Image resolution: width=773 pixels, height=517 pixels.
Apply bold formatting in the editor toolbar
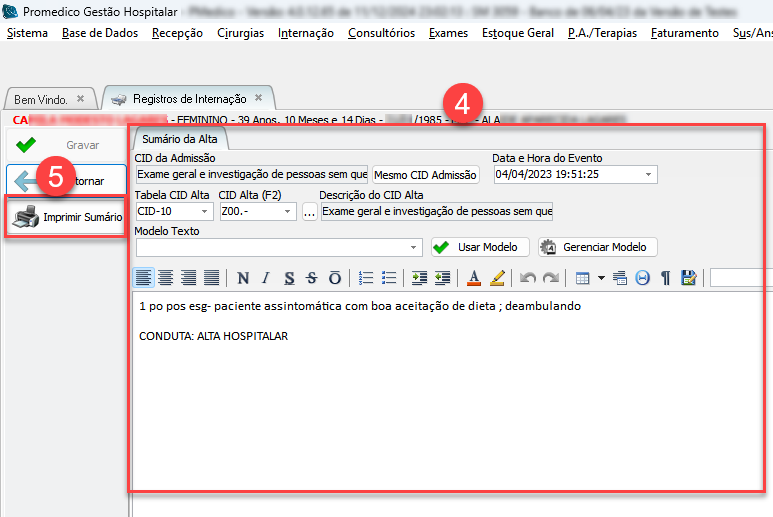pos(241,278)
